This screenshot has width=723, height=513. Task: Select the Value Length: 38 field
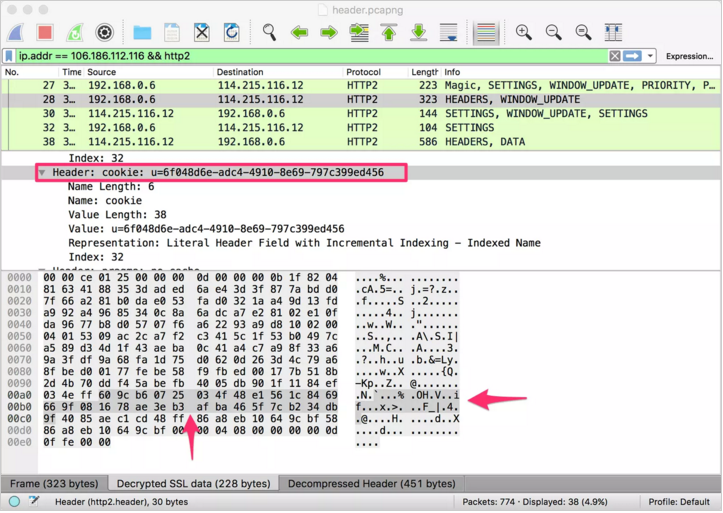(x=117, y=215)
